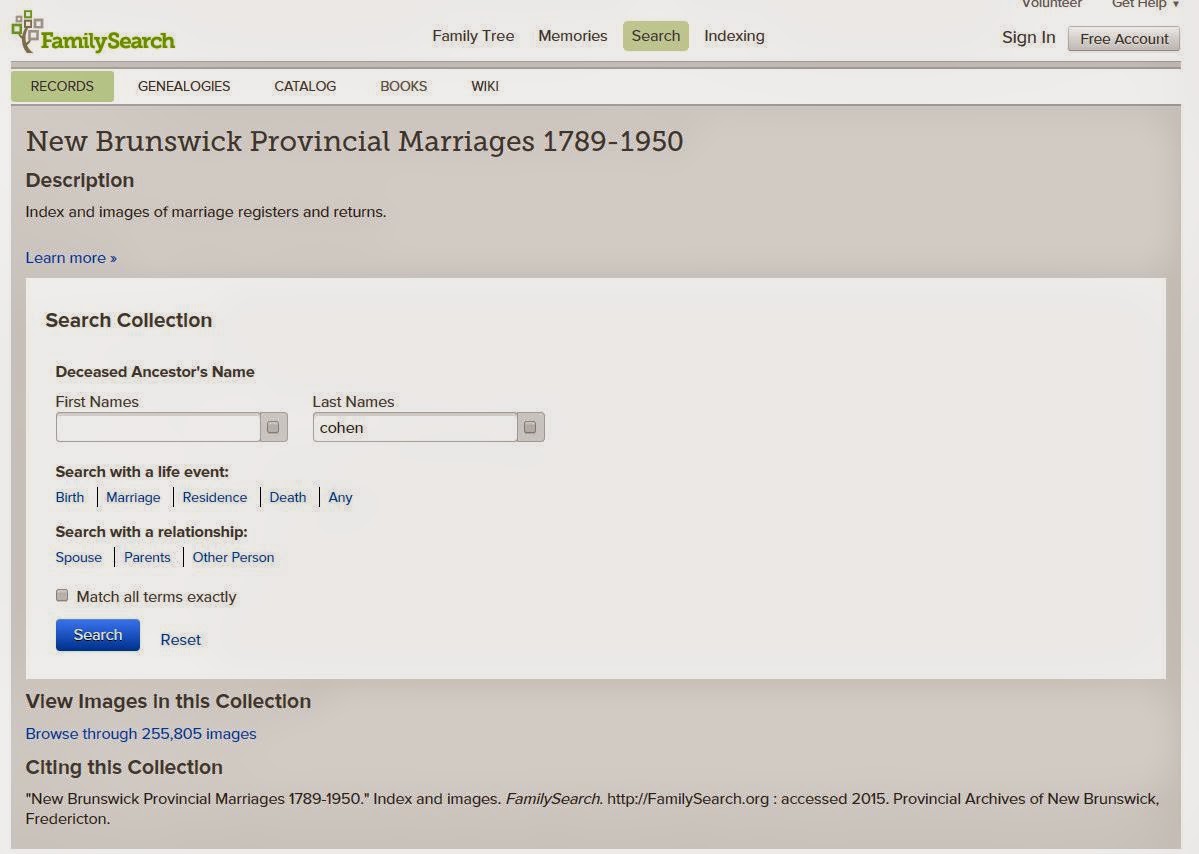Select Family Tree in top menu
The height and width of the screenshot is (854, 1199).
pyautogui.click(x=473, y=36)
